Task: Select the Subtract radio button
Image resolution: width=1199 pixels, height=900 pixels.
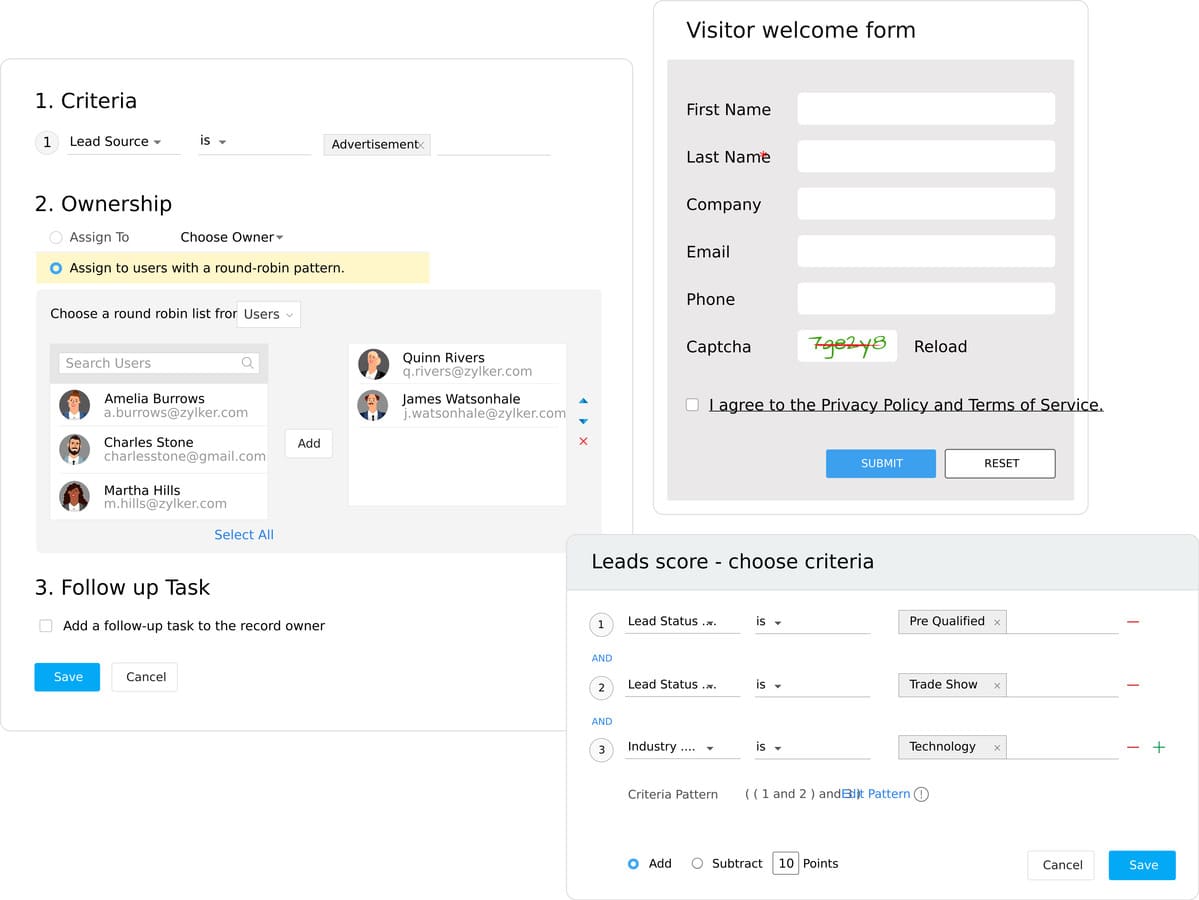Action: coord(697,863)
